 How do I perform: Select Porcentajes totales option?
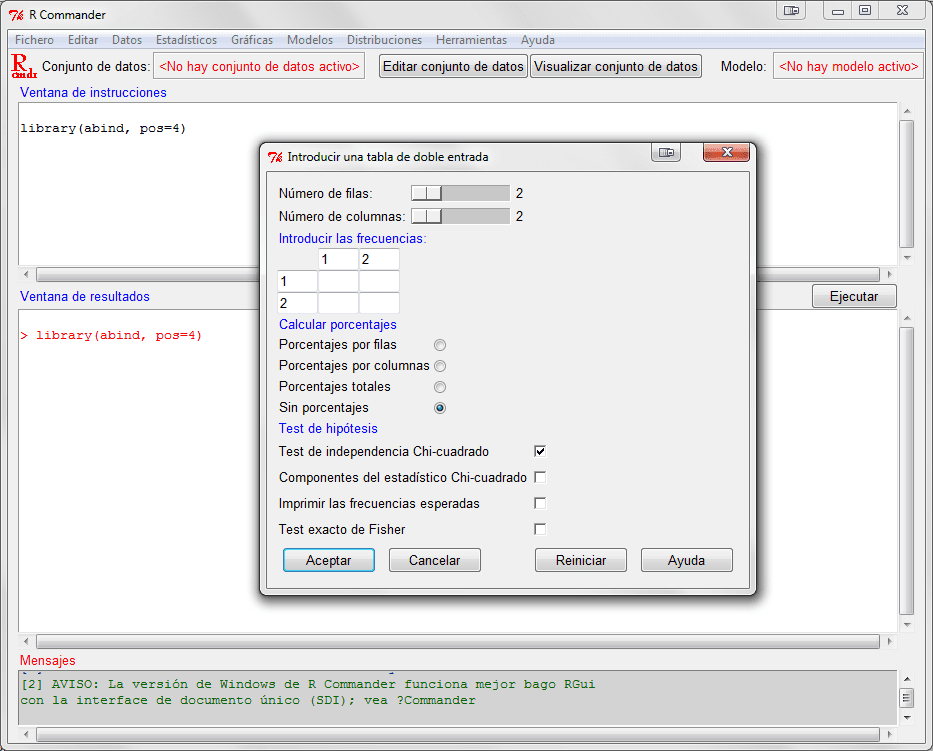440,387
